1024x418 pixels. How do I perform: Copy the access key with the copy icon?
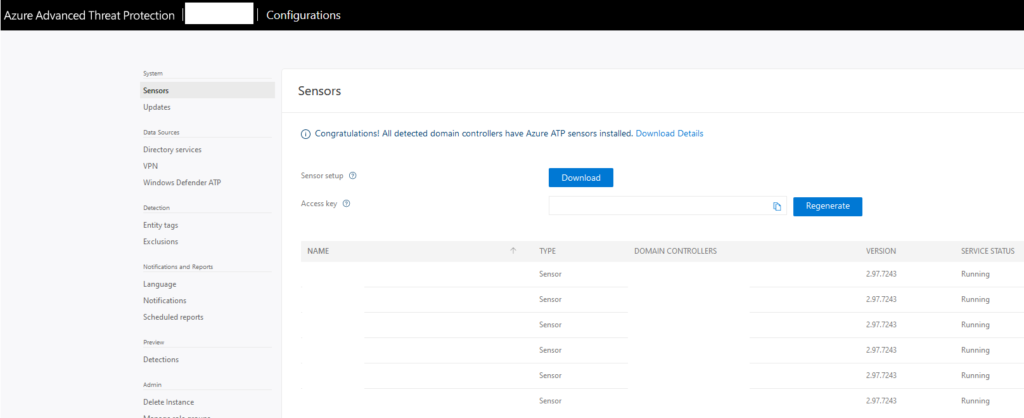tap(776, 206)
